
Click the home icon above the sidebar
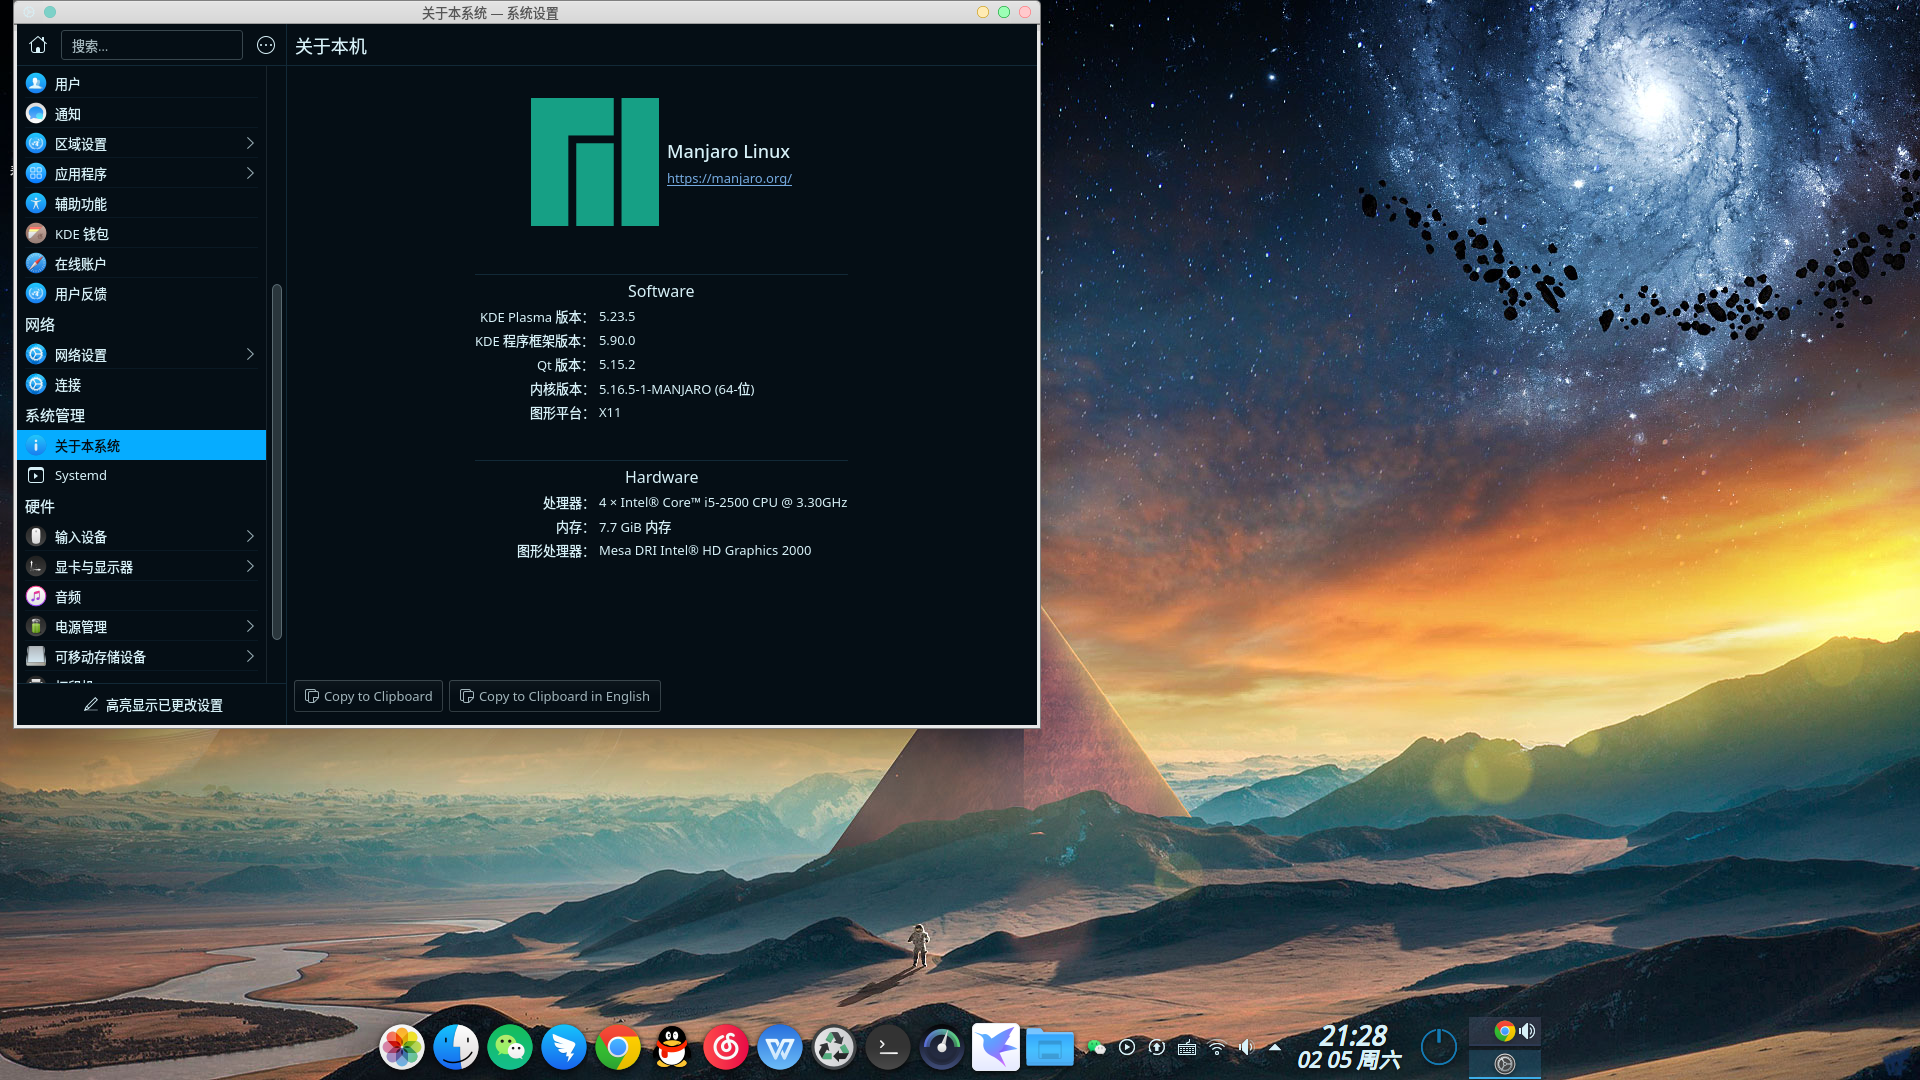(37, 45)
